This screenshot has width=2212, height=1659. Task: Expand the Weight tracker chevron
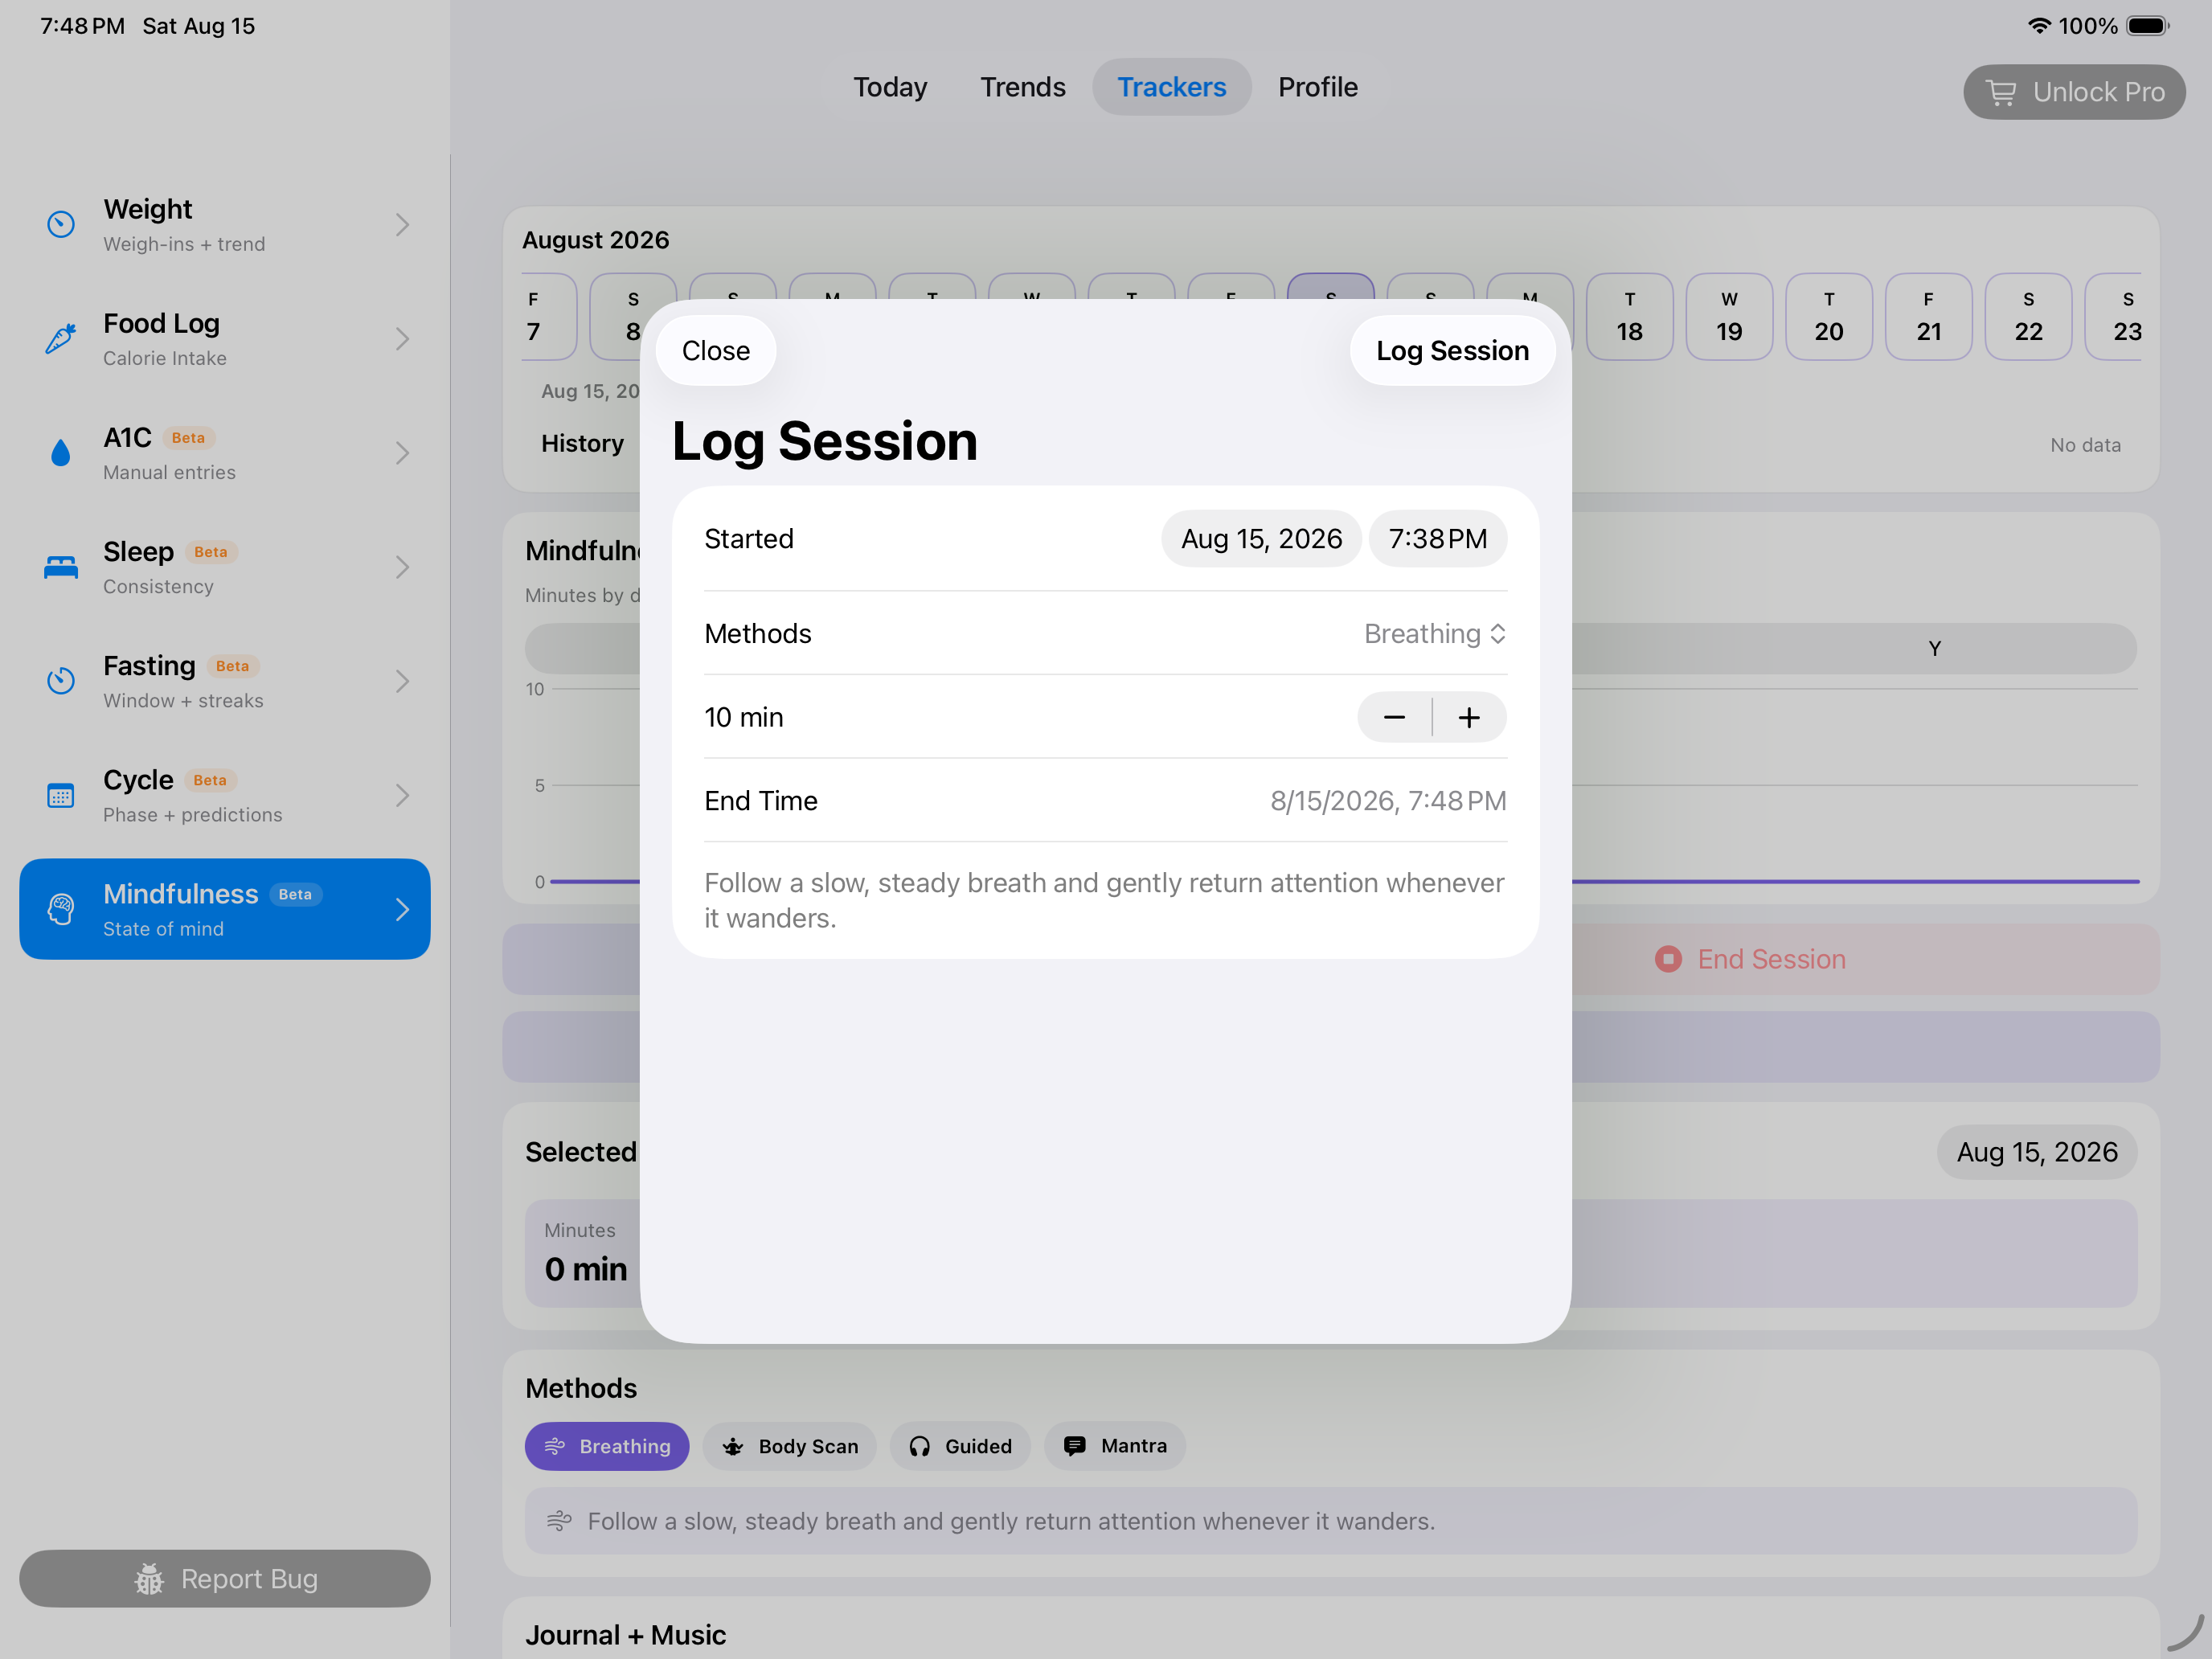coord(402,224)
